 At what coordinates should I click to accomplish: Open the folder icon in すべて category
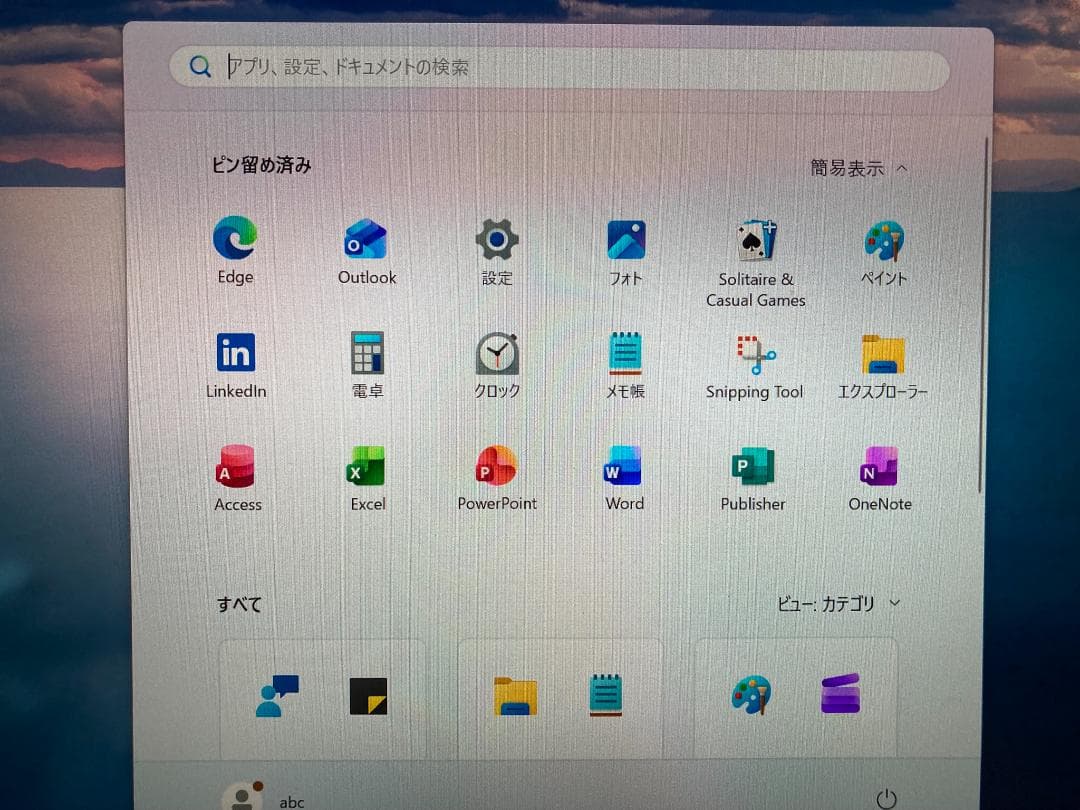(515, 696)
